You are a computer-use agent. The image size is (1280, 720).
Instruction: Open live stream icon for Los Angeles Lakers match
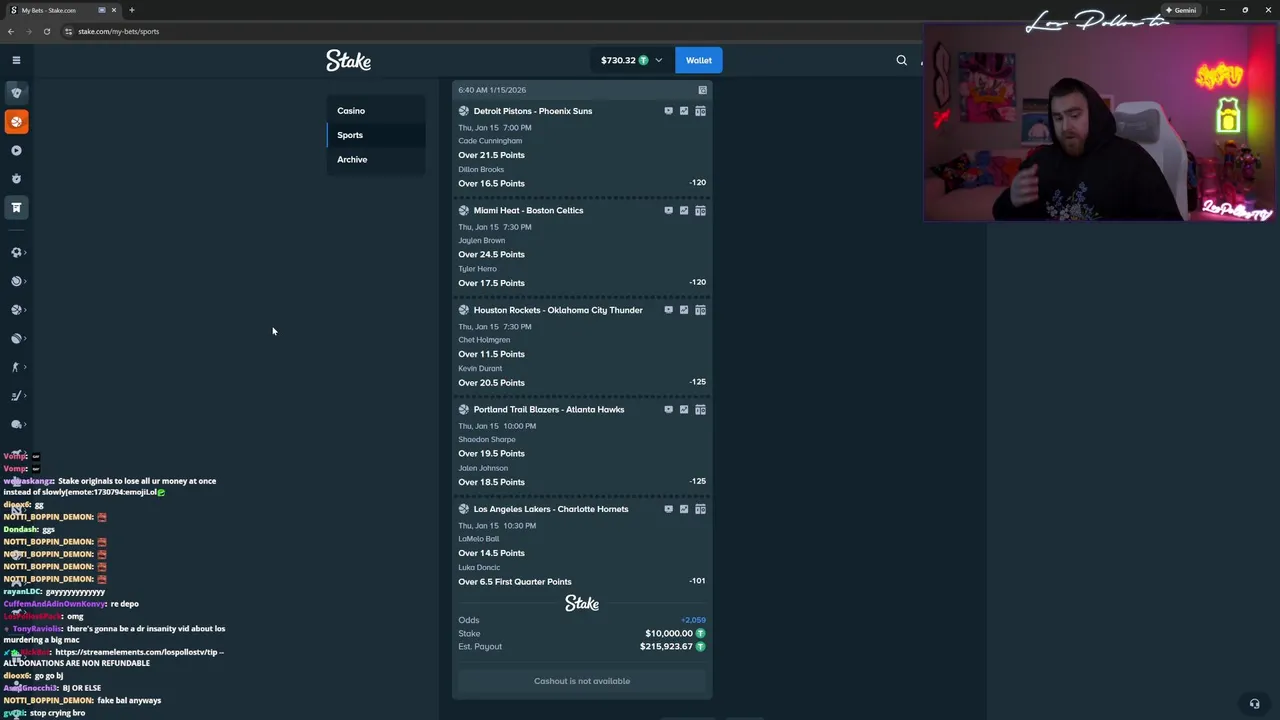(x=668, y=509)
